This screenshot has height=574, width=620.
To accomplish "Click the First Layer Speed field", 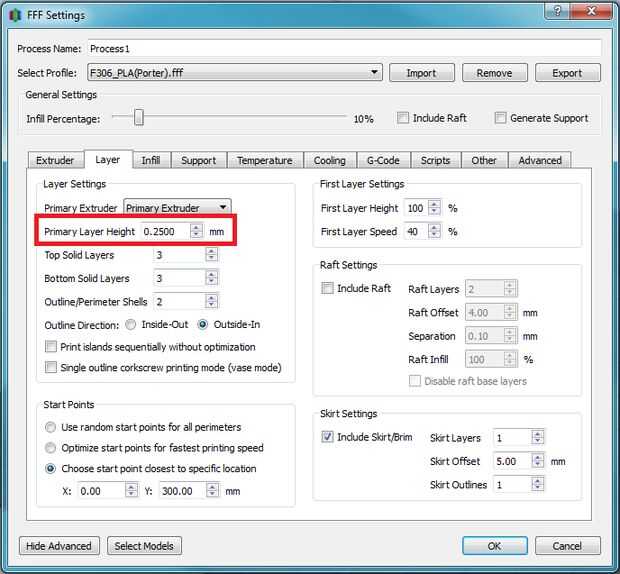I will 416,231.
